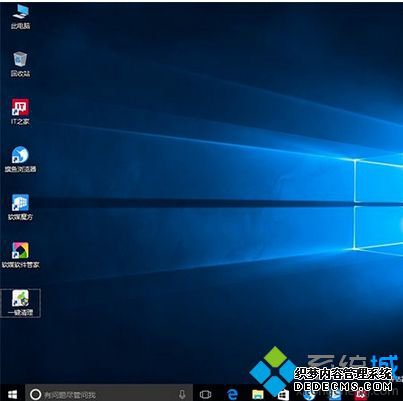
Task: Select the 一键清理 cleanup shortcut
Action: 20,303
